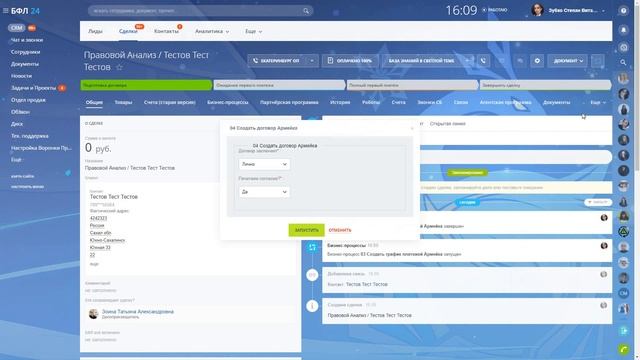640x360 pixels.
Task: Expand the Еще dropdown in deal tabs row
Action: click(x=598, y=102)
